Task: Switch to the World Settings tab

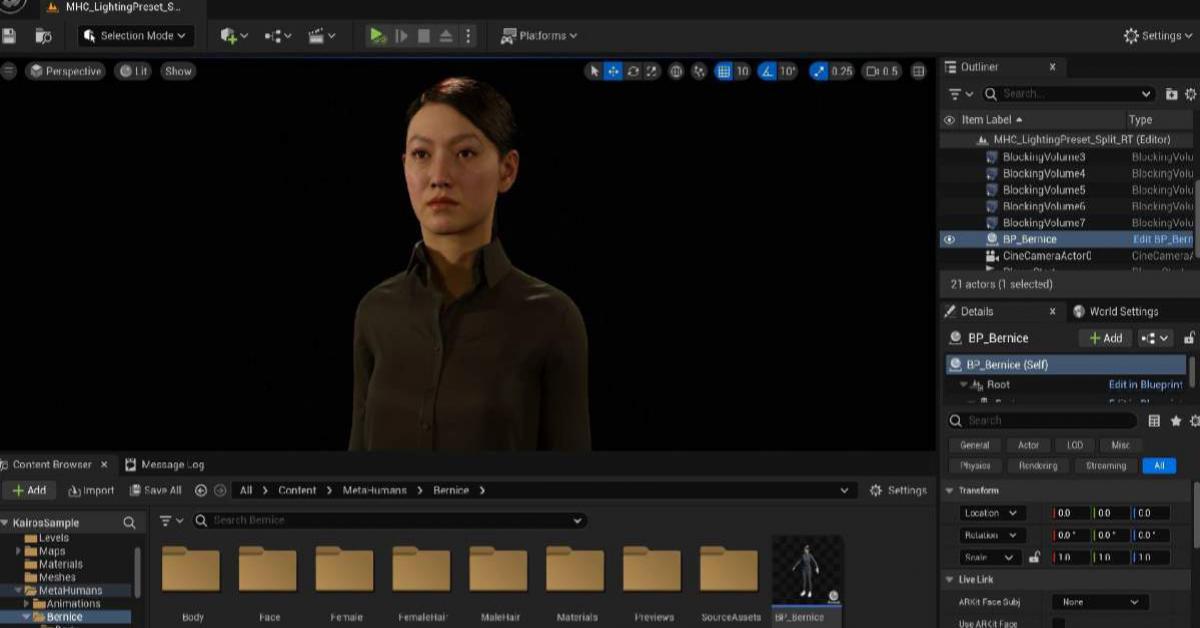Action: (x=1116, y=311)
